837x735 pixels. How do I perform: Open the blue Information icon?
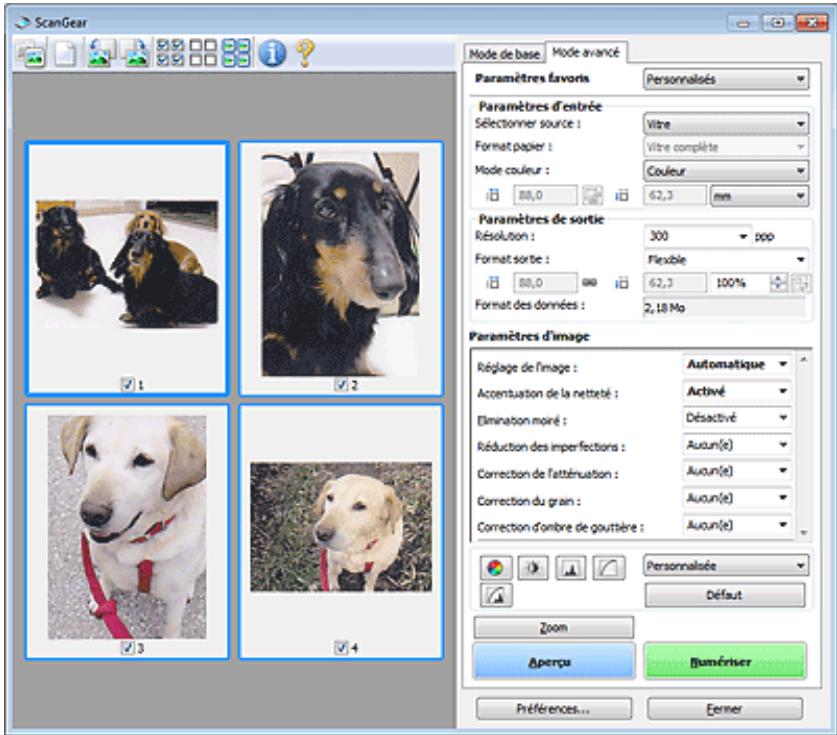(272, 53)
